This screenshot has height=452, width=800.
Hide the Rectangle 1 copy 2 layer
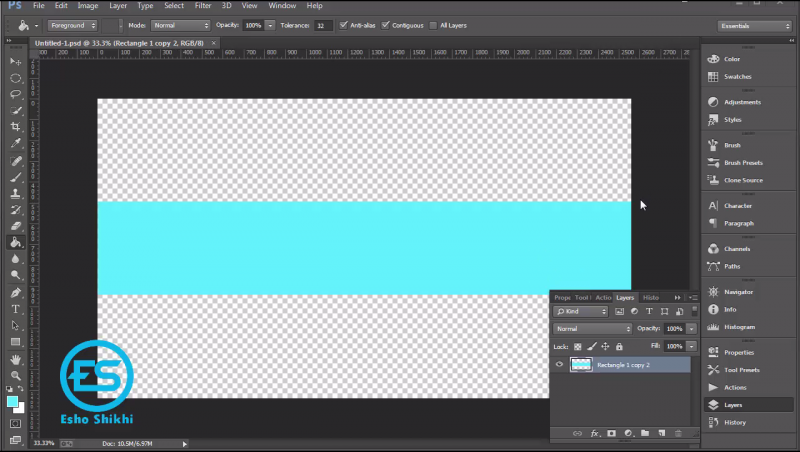[559, 364]
